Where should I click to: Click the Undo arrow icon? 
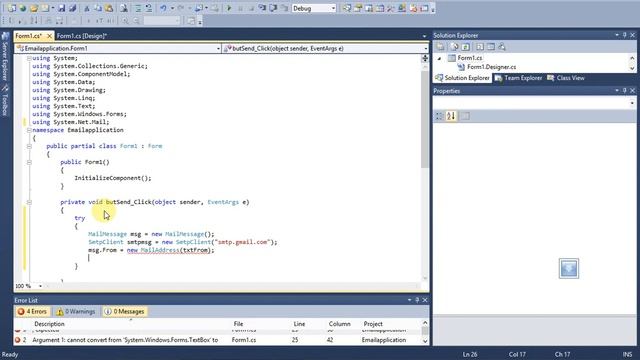pos(163,8)
